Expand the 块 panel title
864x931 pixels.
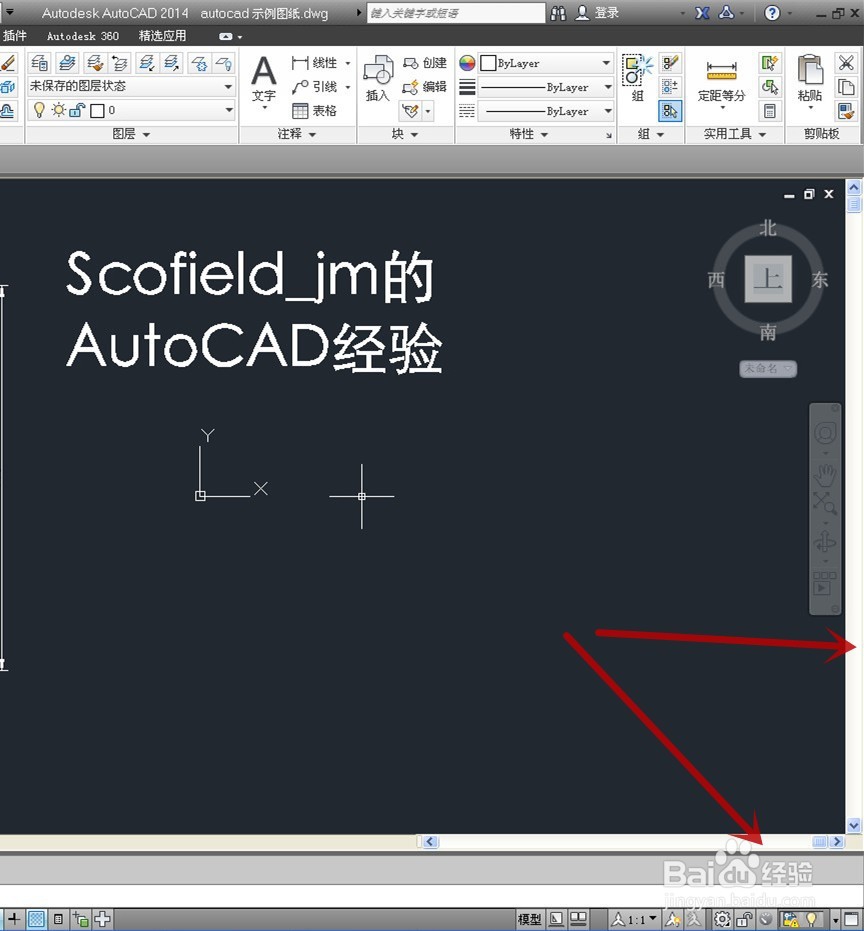click(x=405, y=134)
